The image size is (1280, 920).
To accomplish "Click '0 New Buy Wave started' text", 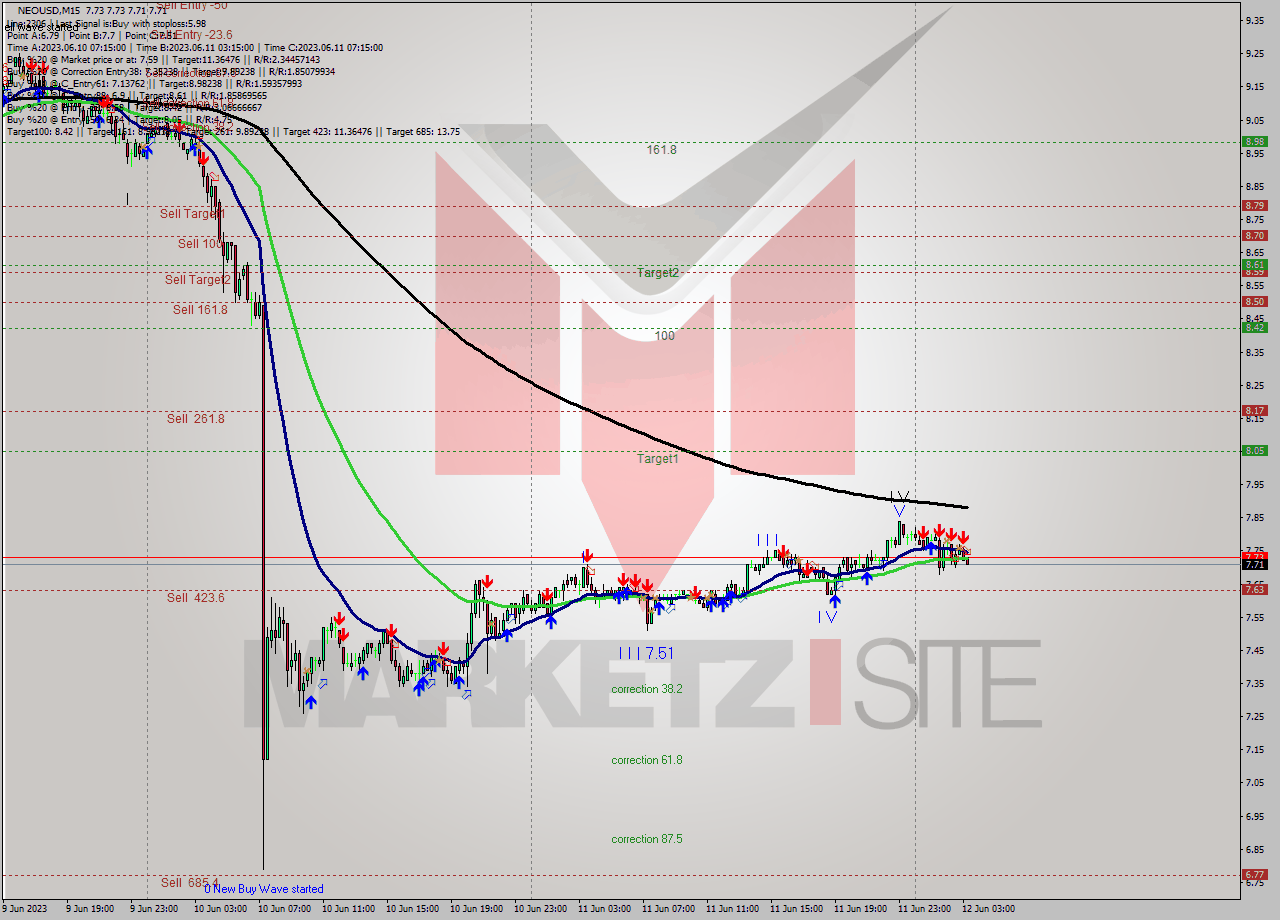I will (264, 889).
